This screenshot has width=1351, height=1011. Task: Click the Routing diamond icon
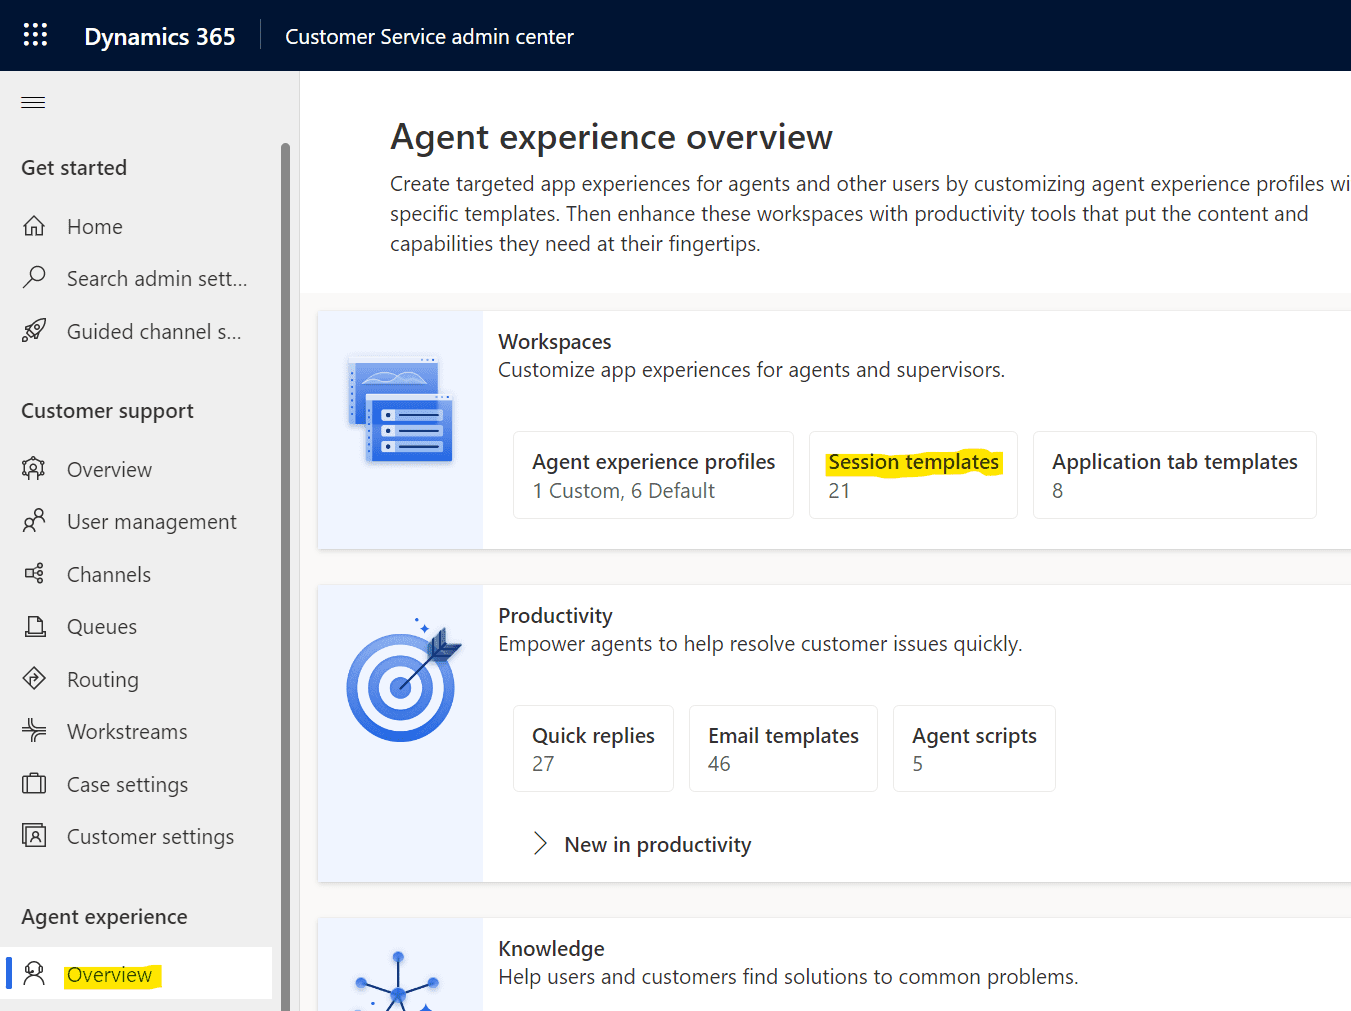pos(34,679)
